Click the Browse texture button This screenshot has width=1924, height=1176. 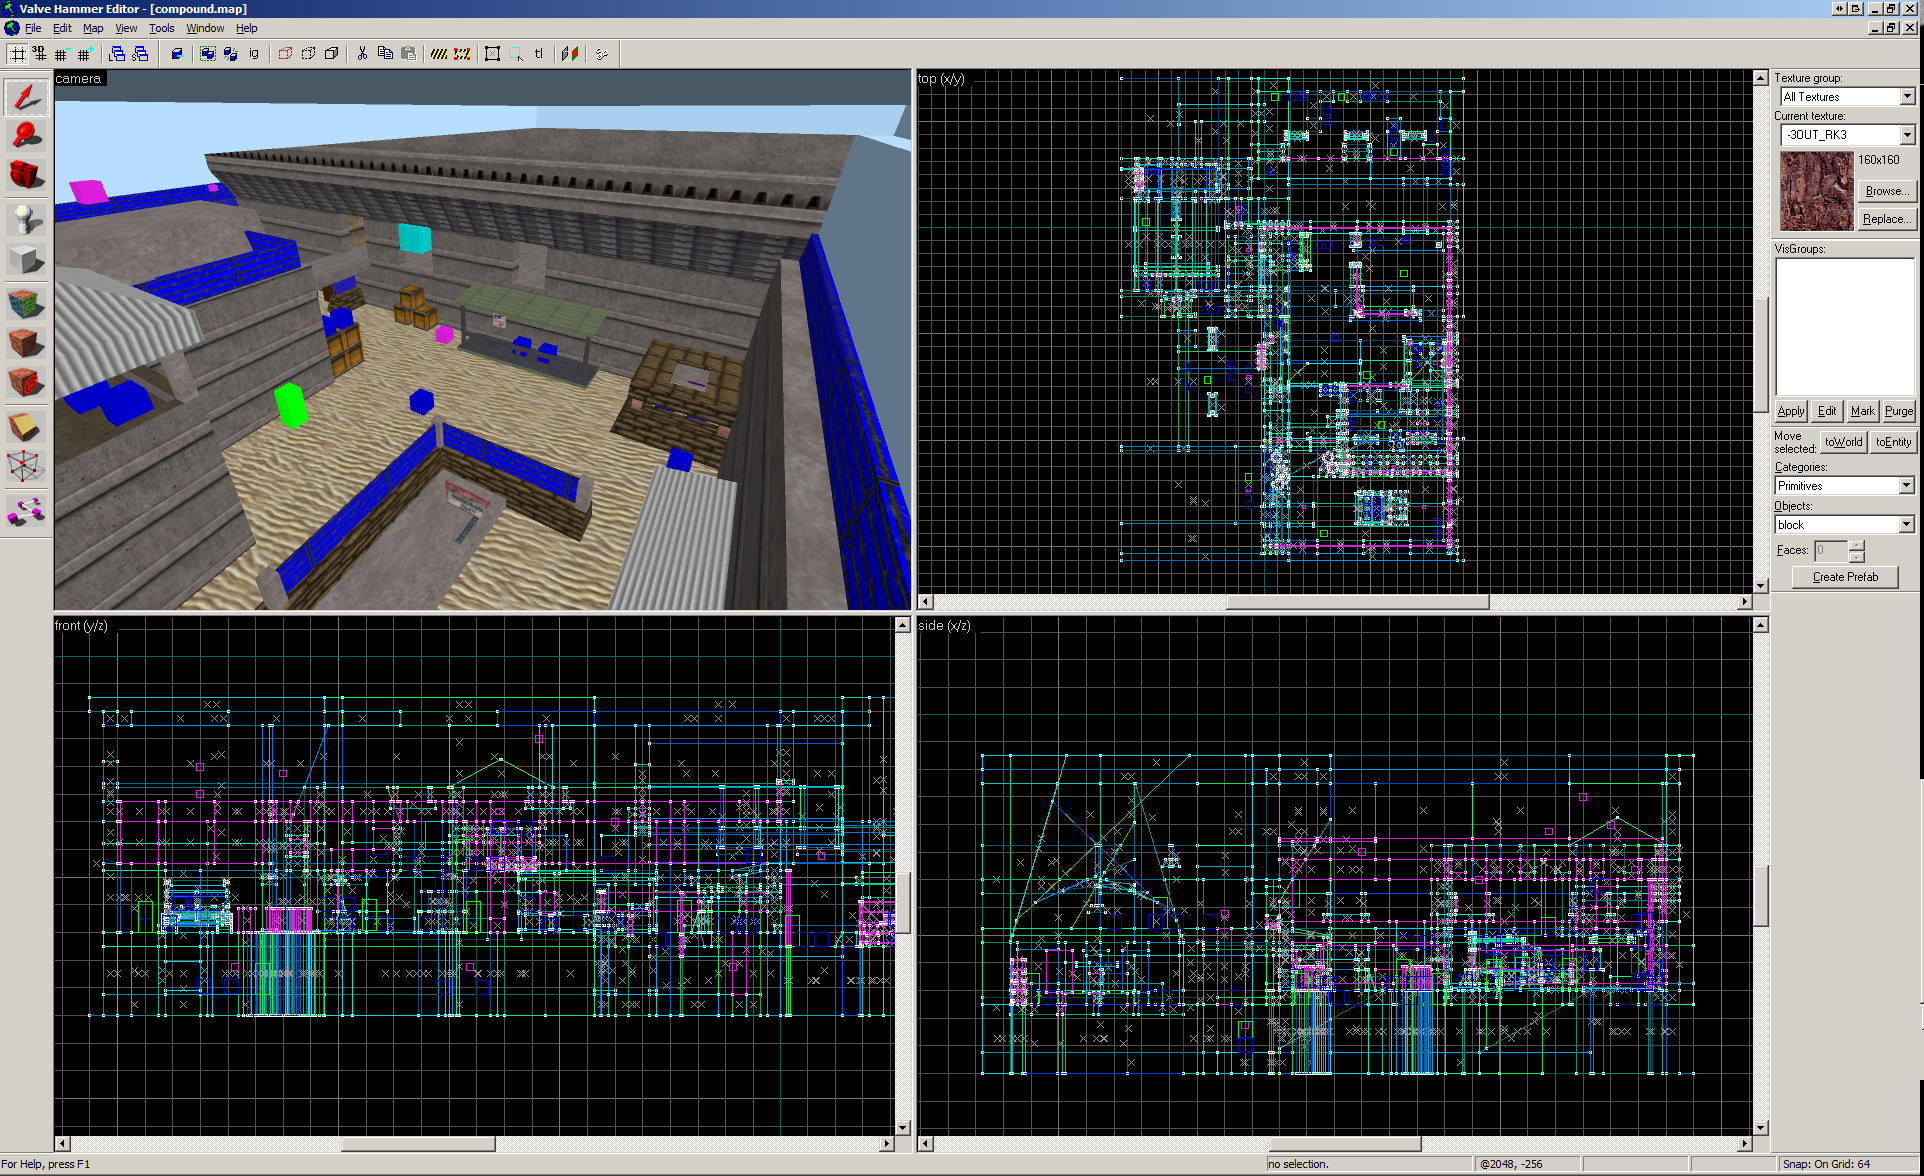[1886, 191]
